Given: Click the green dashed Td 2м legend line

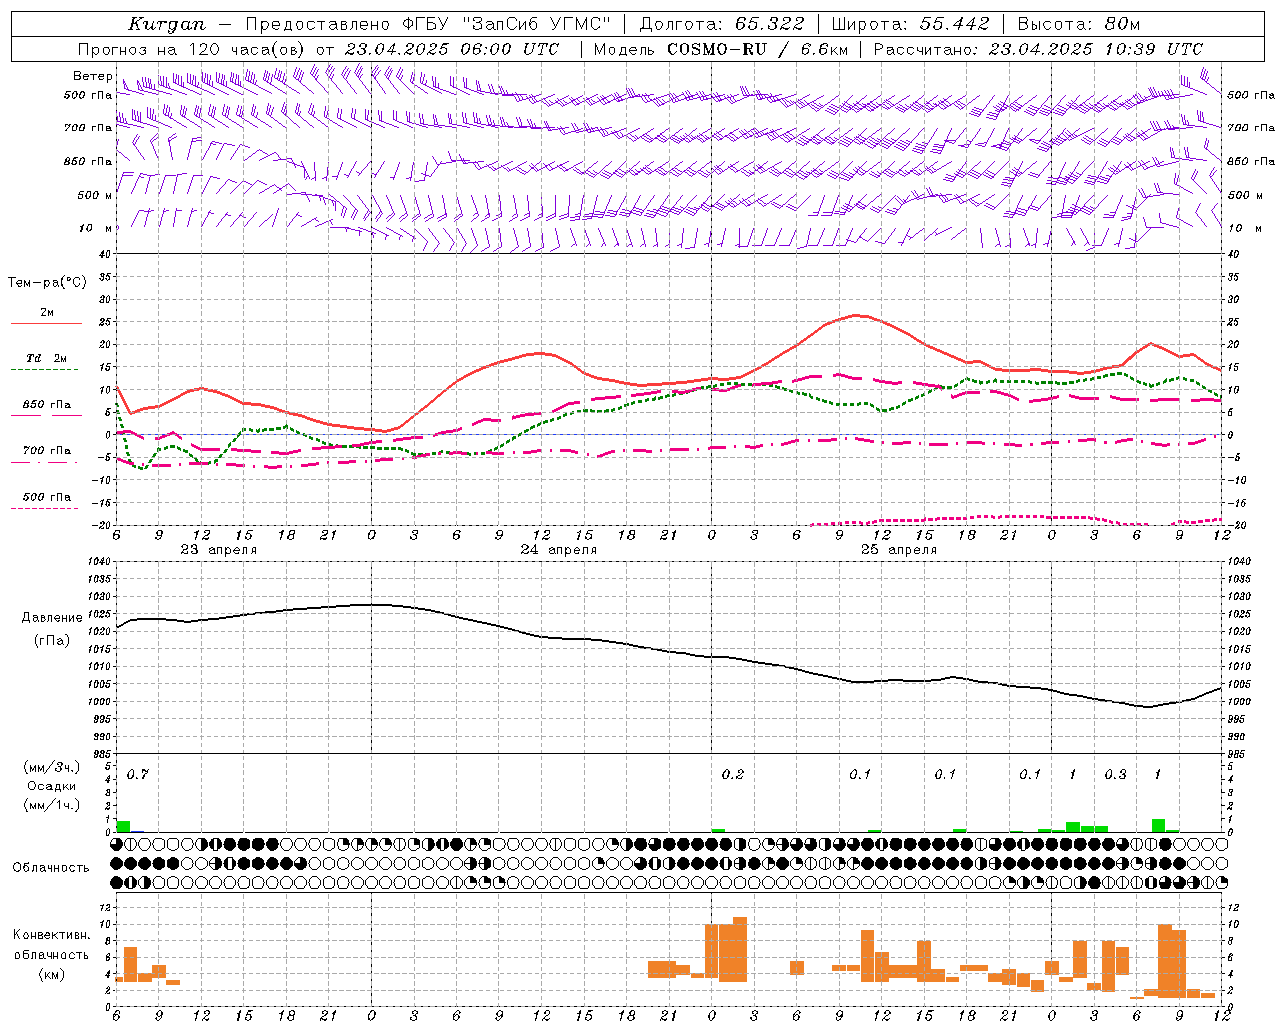Looking at the screenshot, I should [46, 370].
